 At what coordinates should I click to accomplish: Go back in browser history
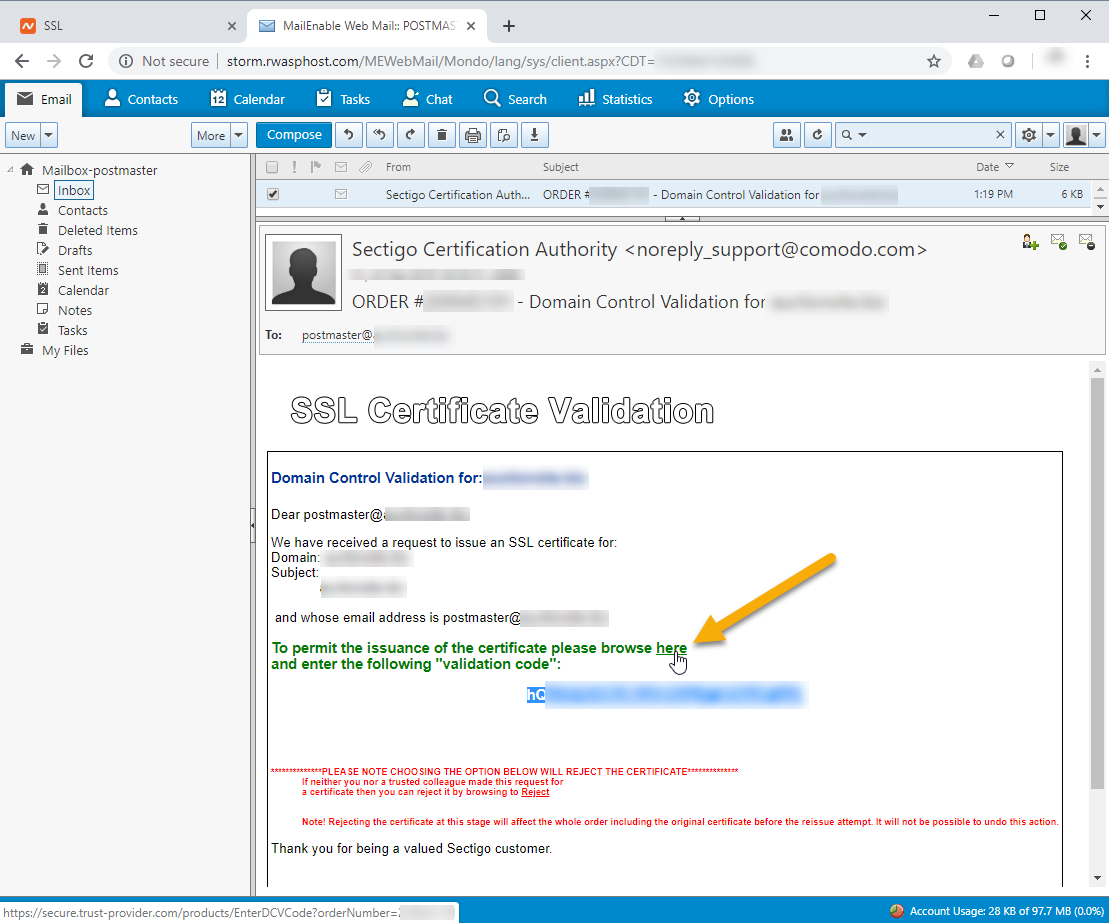(x=22, y=62)
